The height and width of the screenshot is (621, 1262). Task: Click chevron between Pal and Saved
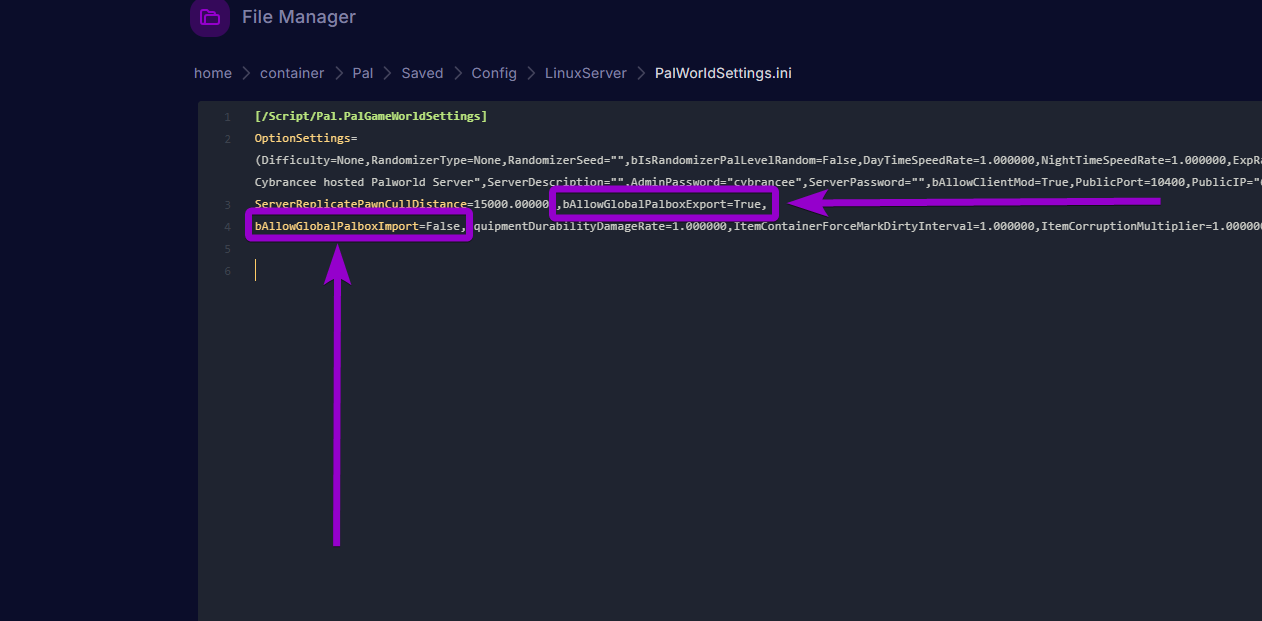[387, 72]
